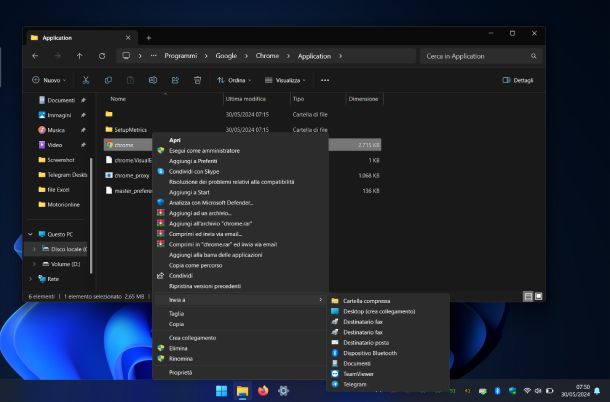610x402 pixels.
Task: Open Windows Security tray icon
Action: click(512, 391)
